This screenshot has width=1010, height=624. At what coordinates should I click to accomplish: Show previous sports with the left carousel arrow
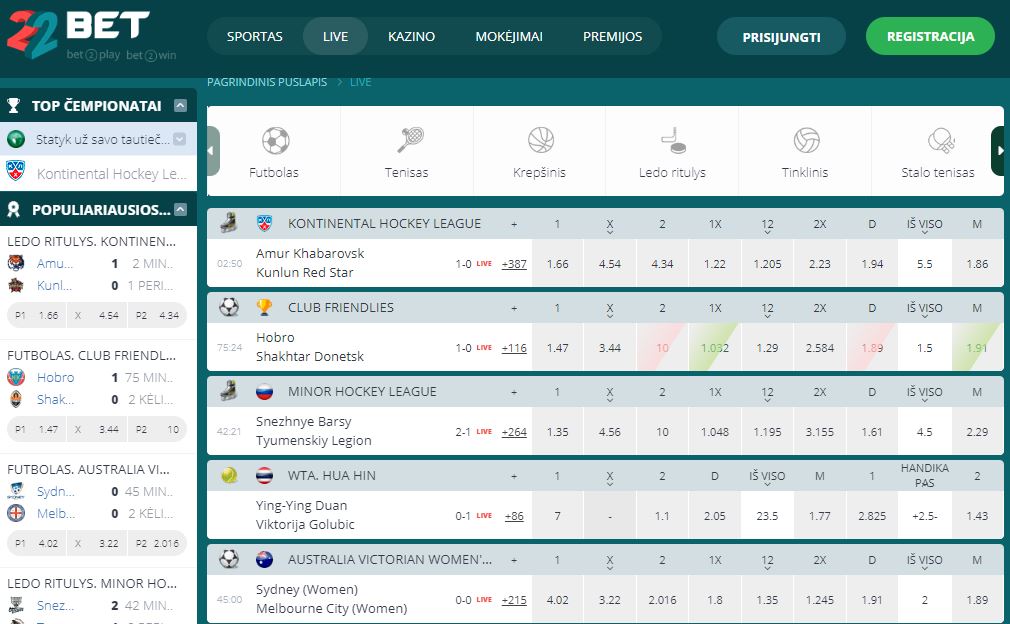point(213,151)
